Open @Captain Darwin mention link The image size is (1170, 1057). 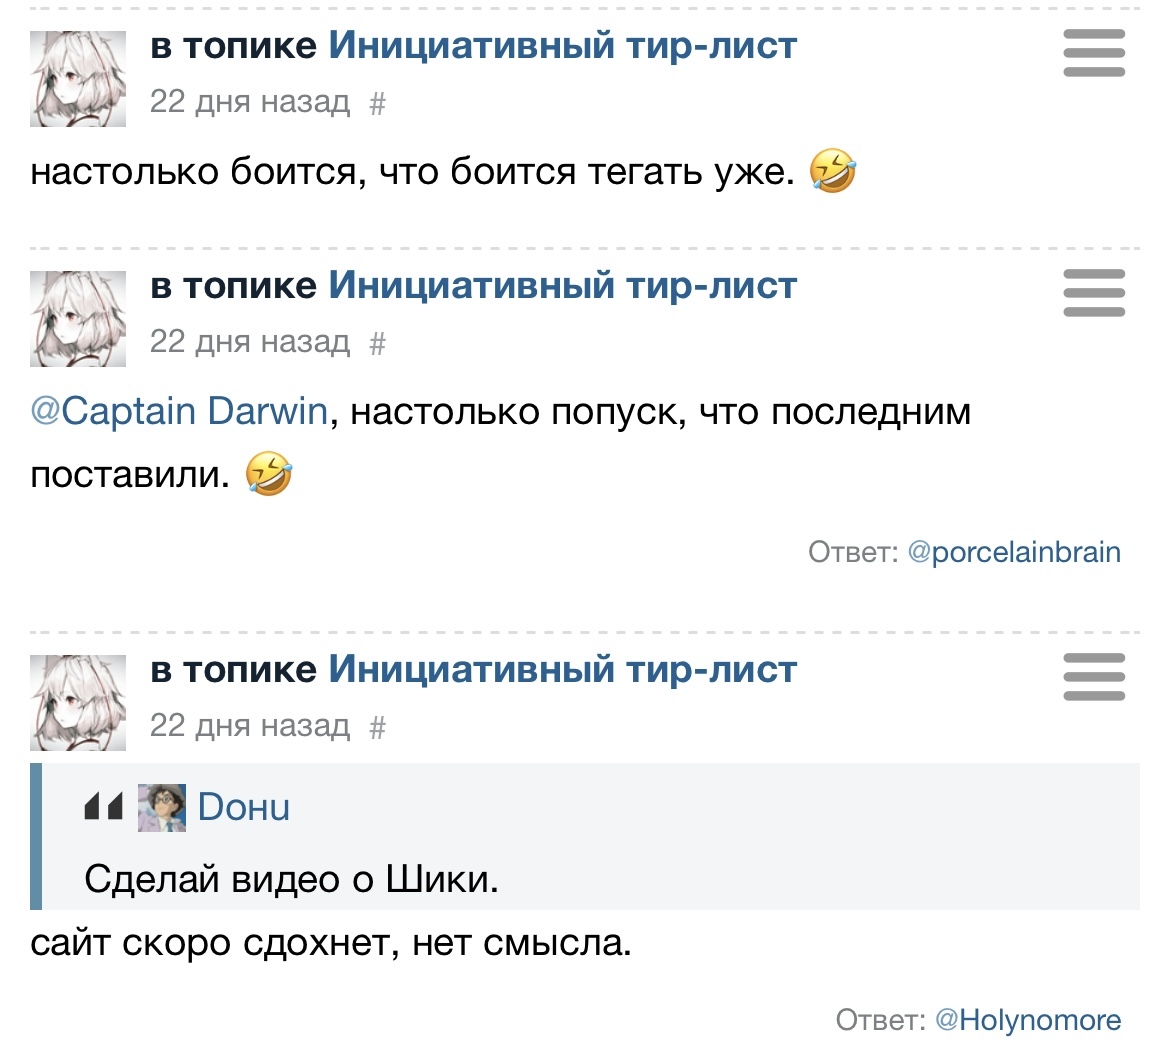[x=179, y=411]
